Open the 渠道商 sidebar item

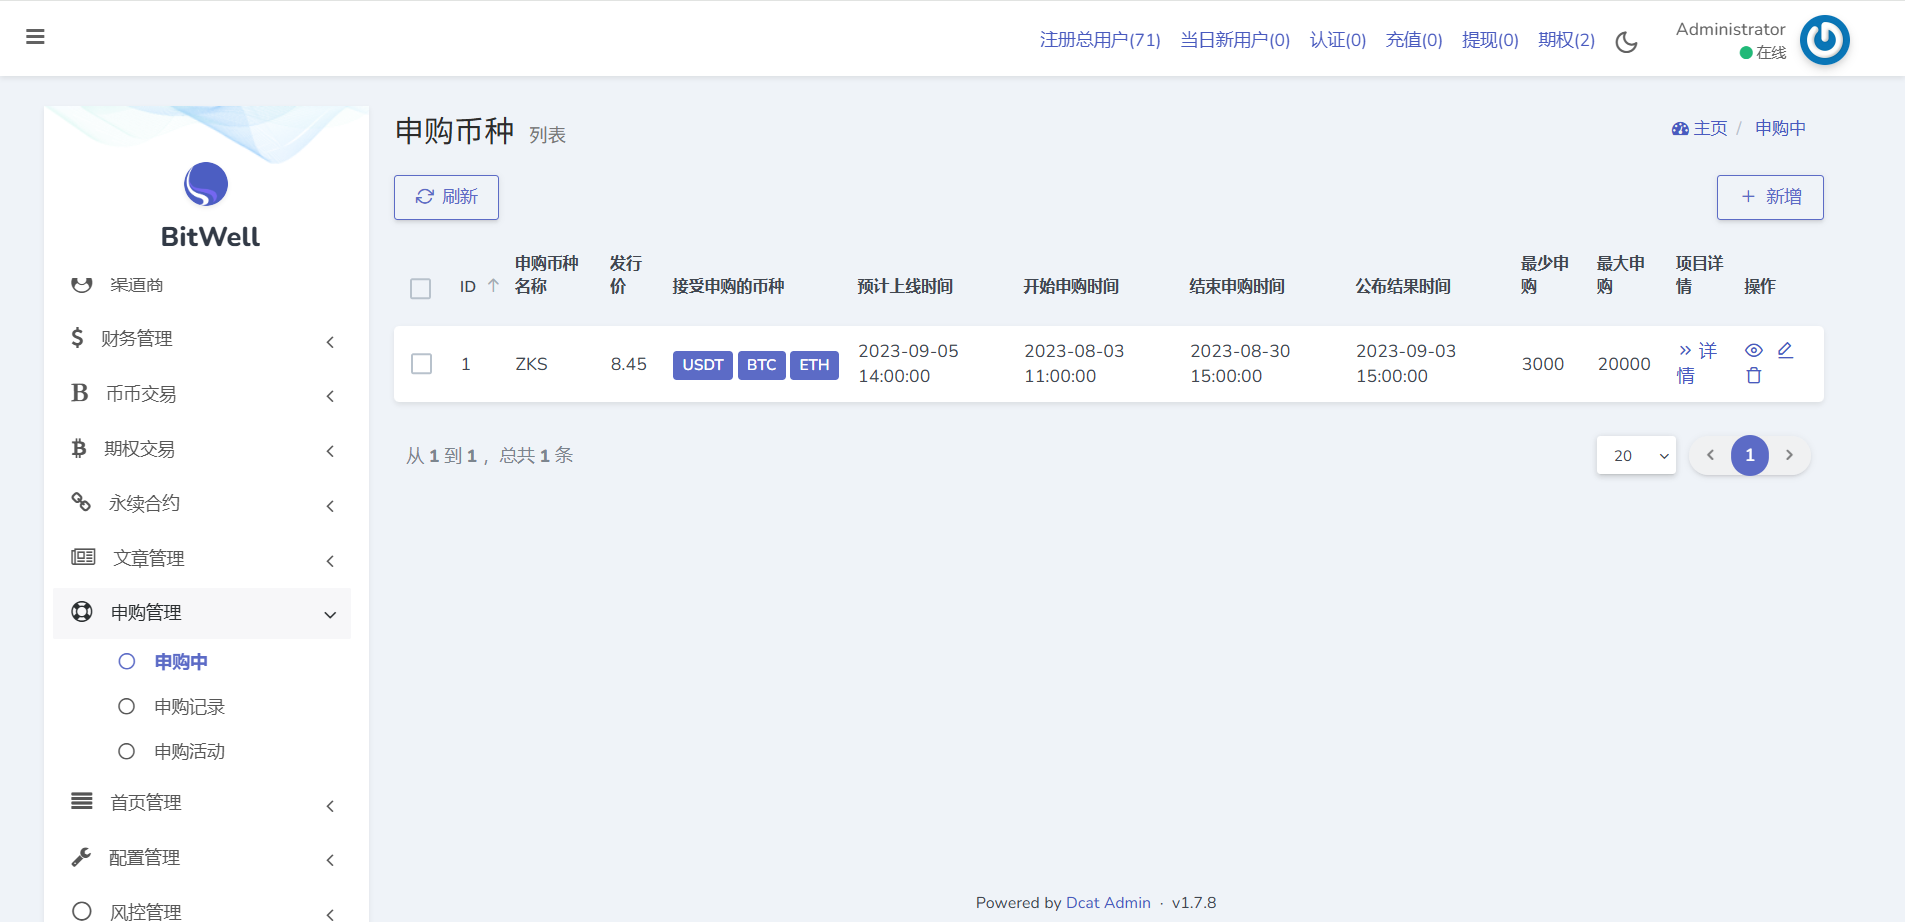pyautogui.click(x=136, y=285)
